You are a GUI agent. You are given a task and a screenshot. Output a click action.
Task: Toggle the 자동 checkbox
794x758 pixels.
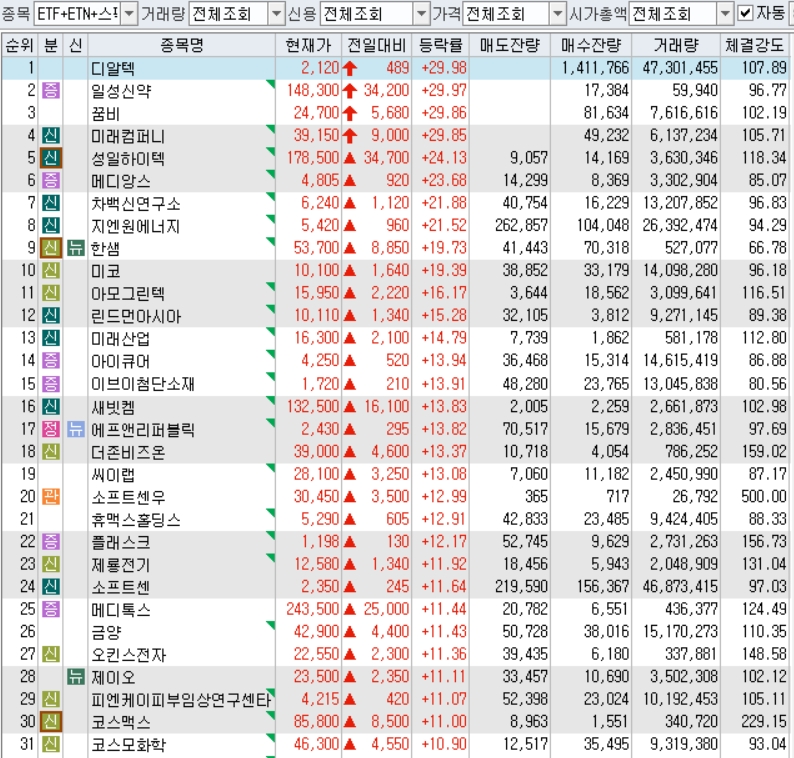pyautogui.click(x=745, y=13)
